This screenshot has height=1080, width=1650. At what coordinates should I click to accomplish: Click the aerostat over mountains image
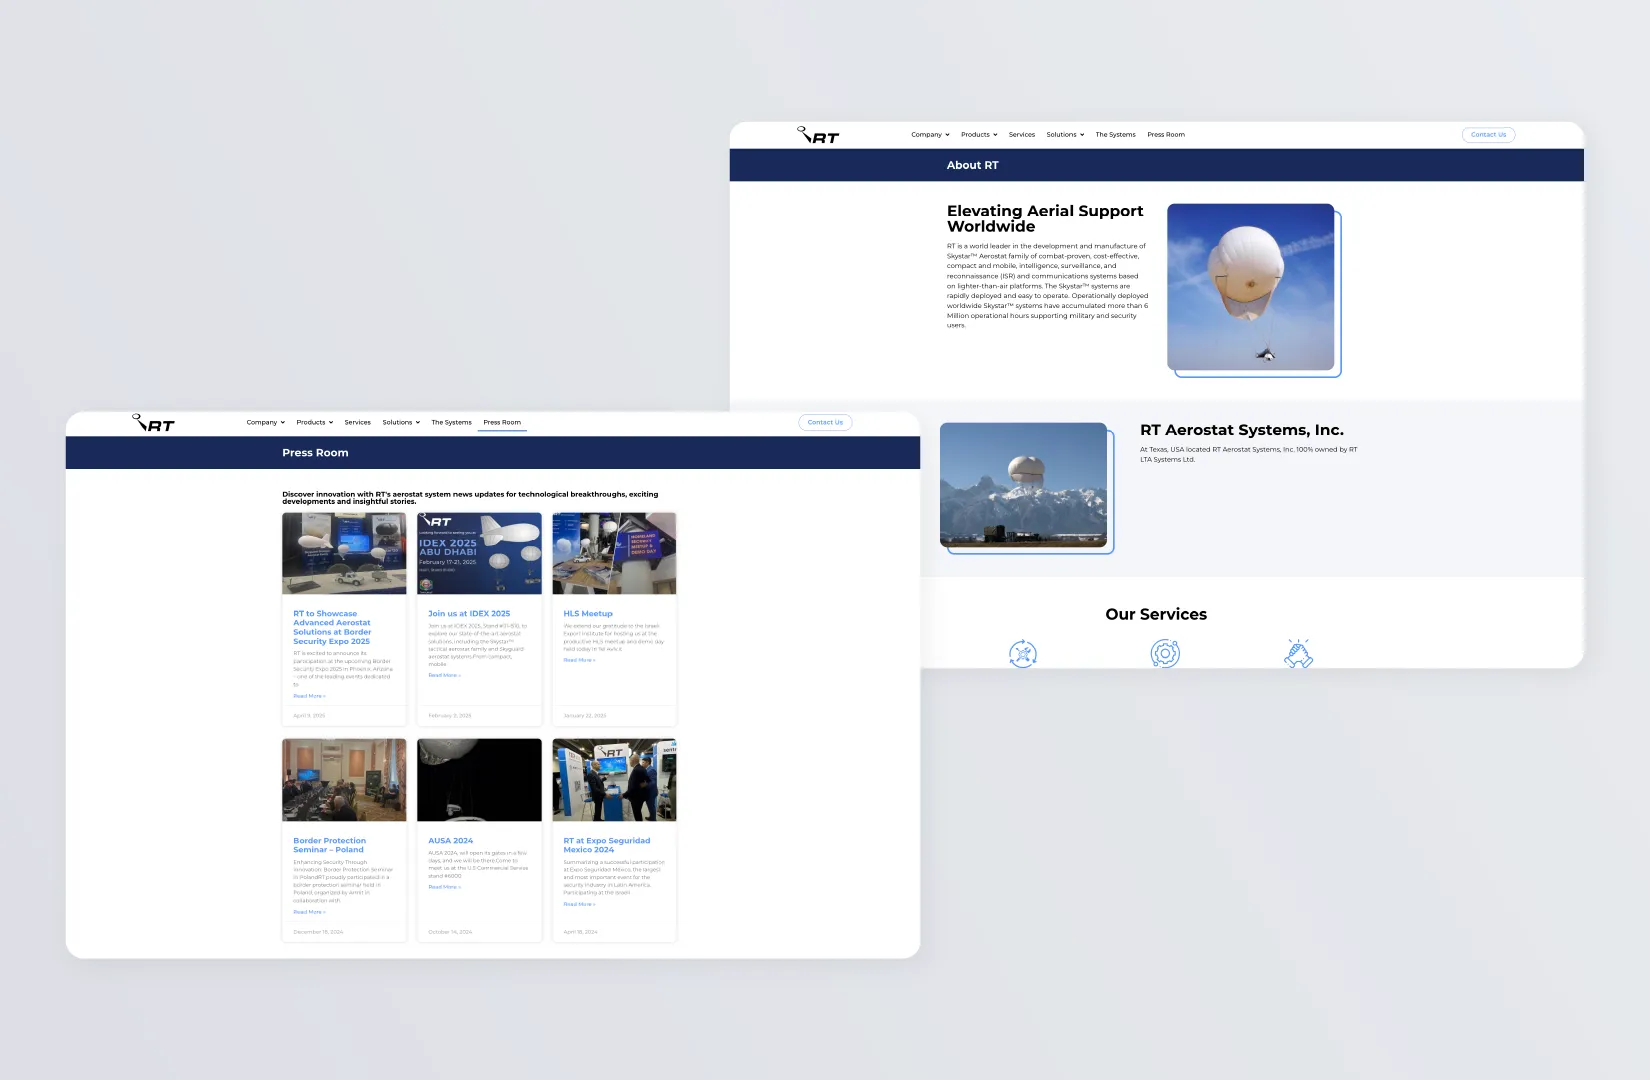(x=1023, y=485)
